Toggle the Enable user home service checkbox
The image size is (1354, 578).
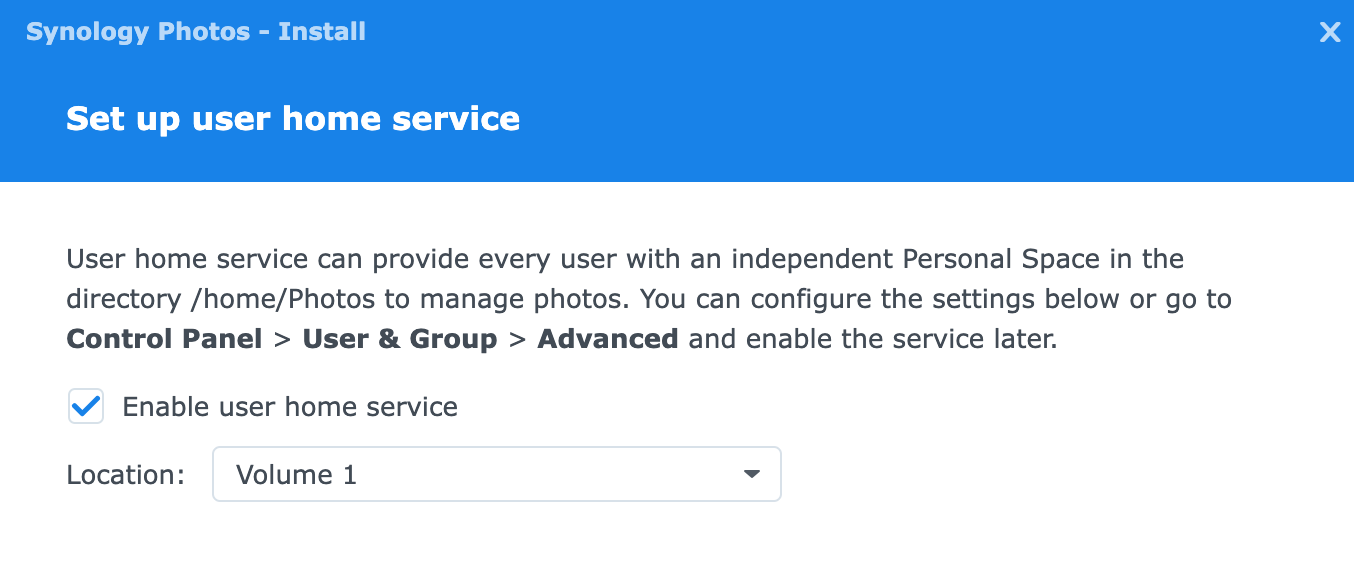pos(86,407)
